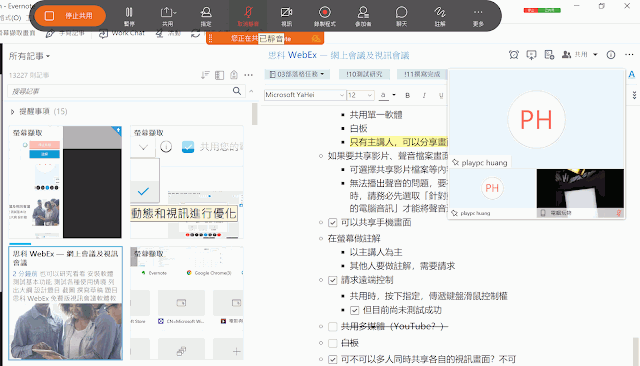This screenshot has width=640, height=366.
Task: Click the orange stop sharing button
Action: pos(70,16)
